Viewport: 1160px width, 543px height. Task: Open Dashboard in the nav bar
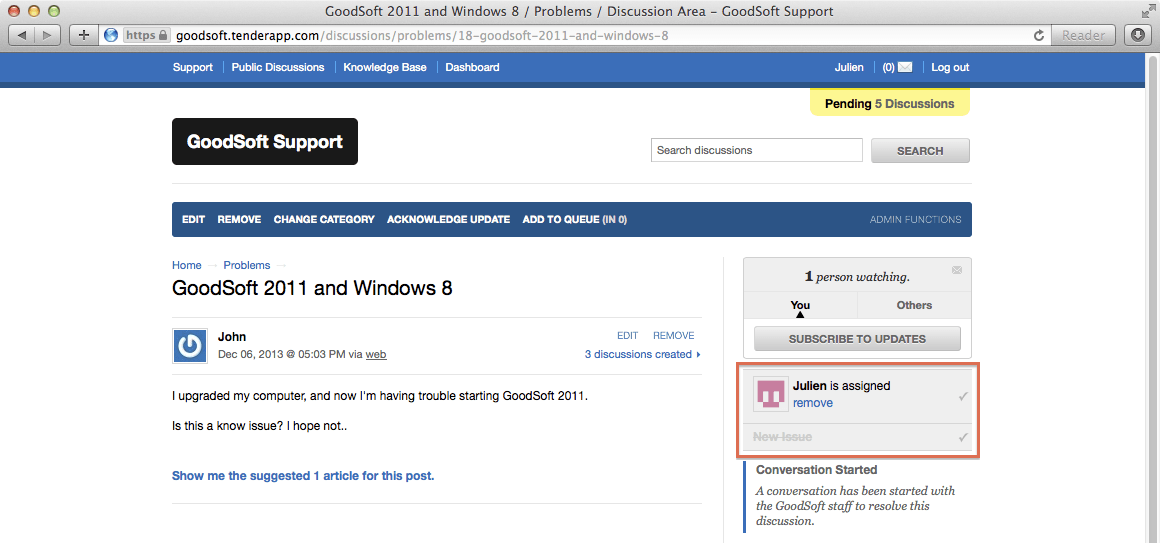tap(472, 67)
